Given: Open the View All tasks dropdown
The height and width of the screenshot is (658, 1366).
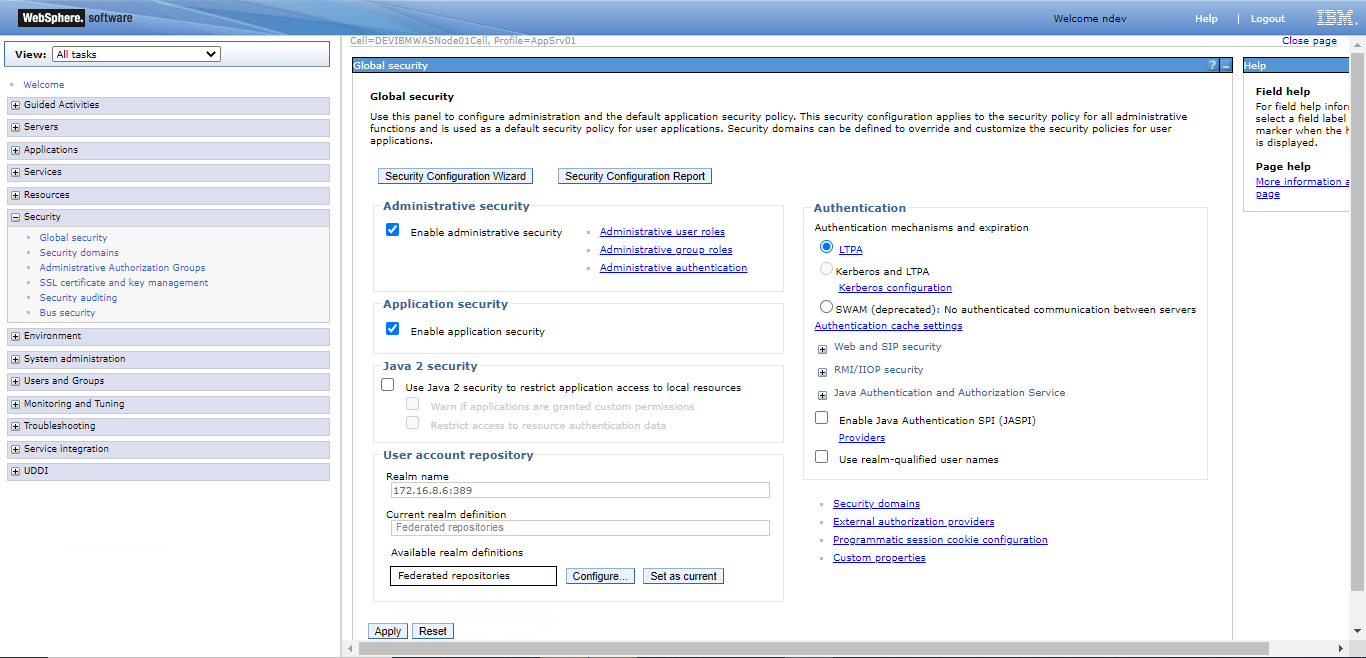Looking at the screenshot, I should (x=136, y=54).
